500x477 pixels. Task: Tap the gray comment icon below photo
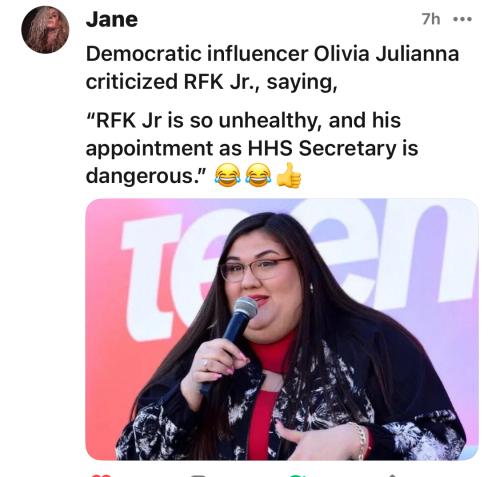coord(199,475)
